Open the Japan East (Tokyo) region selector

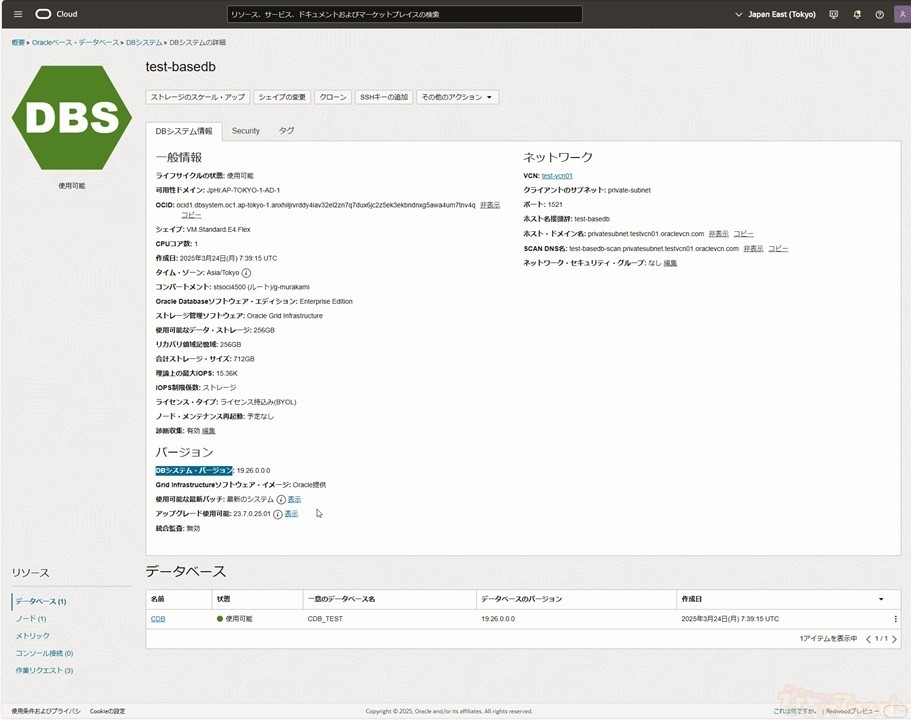pos(776,15)
